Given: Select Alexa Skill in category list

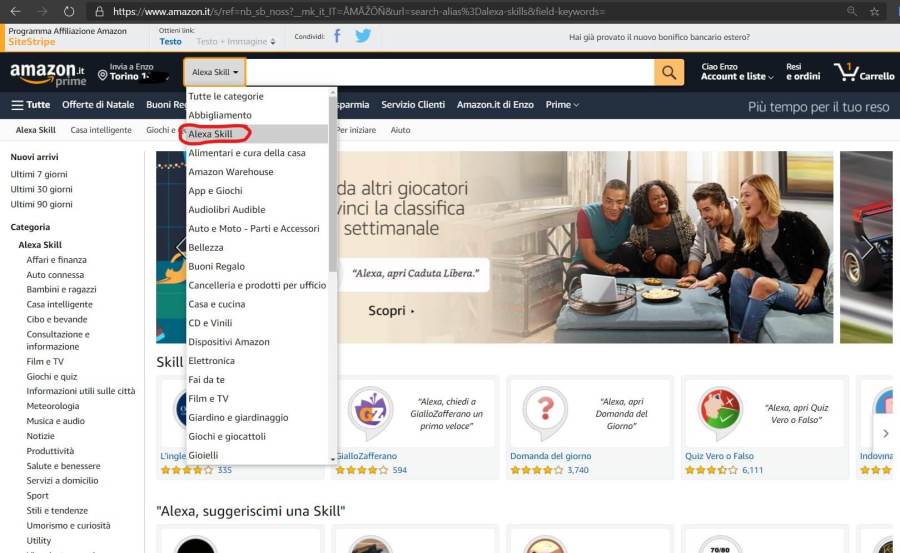Looking at the screenshot, I should click(x=211, y=134).
